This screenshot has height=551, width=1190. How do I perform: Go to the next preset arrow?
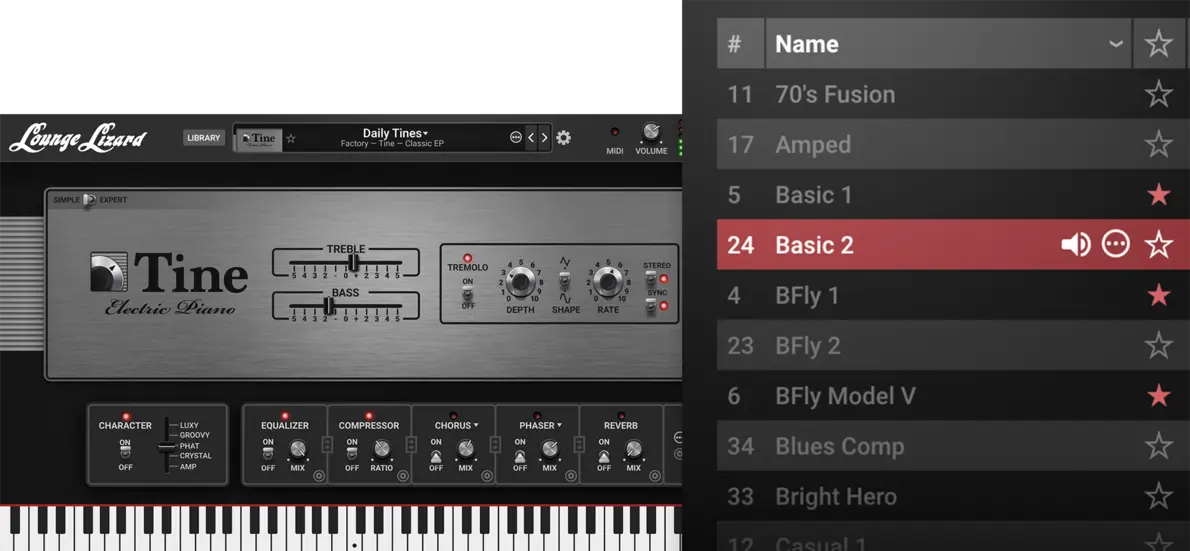544,138
